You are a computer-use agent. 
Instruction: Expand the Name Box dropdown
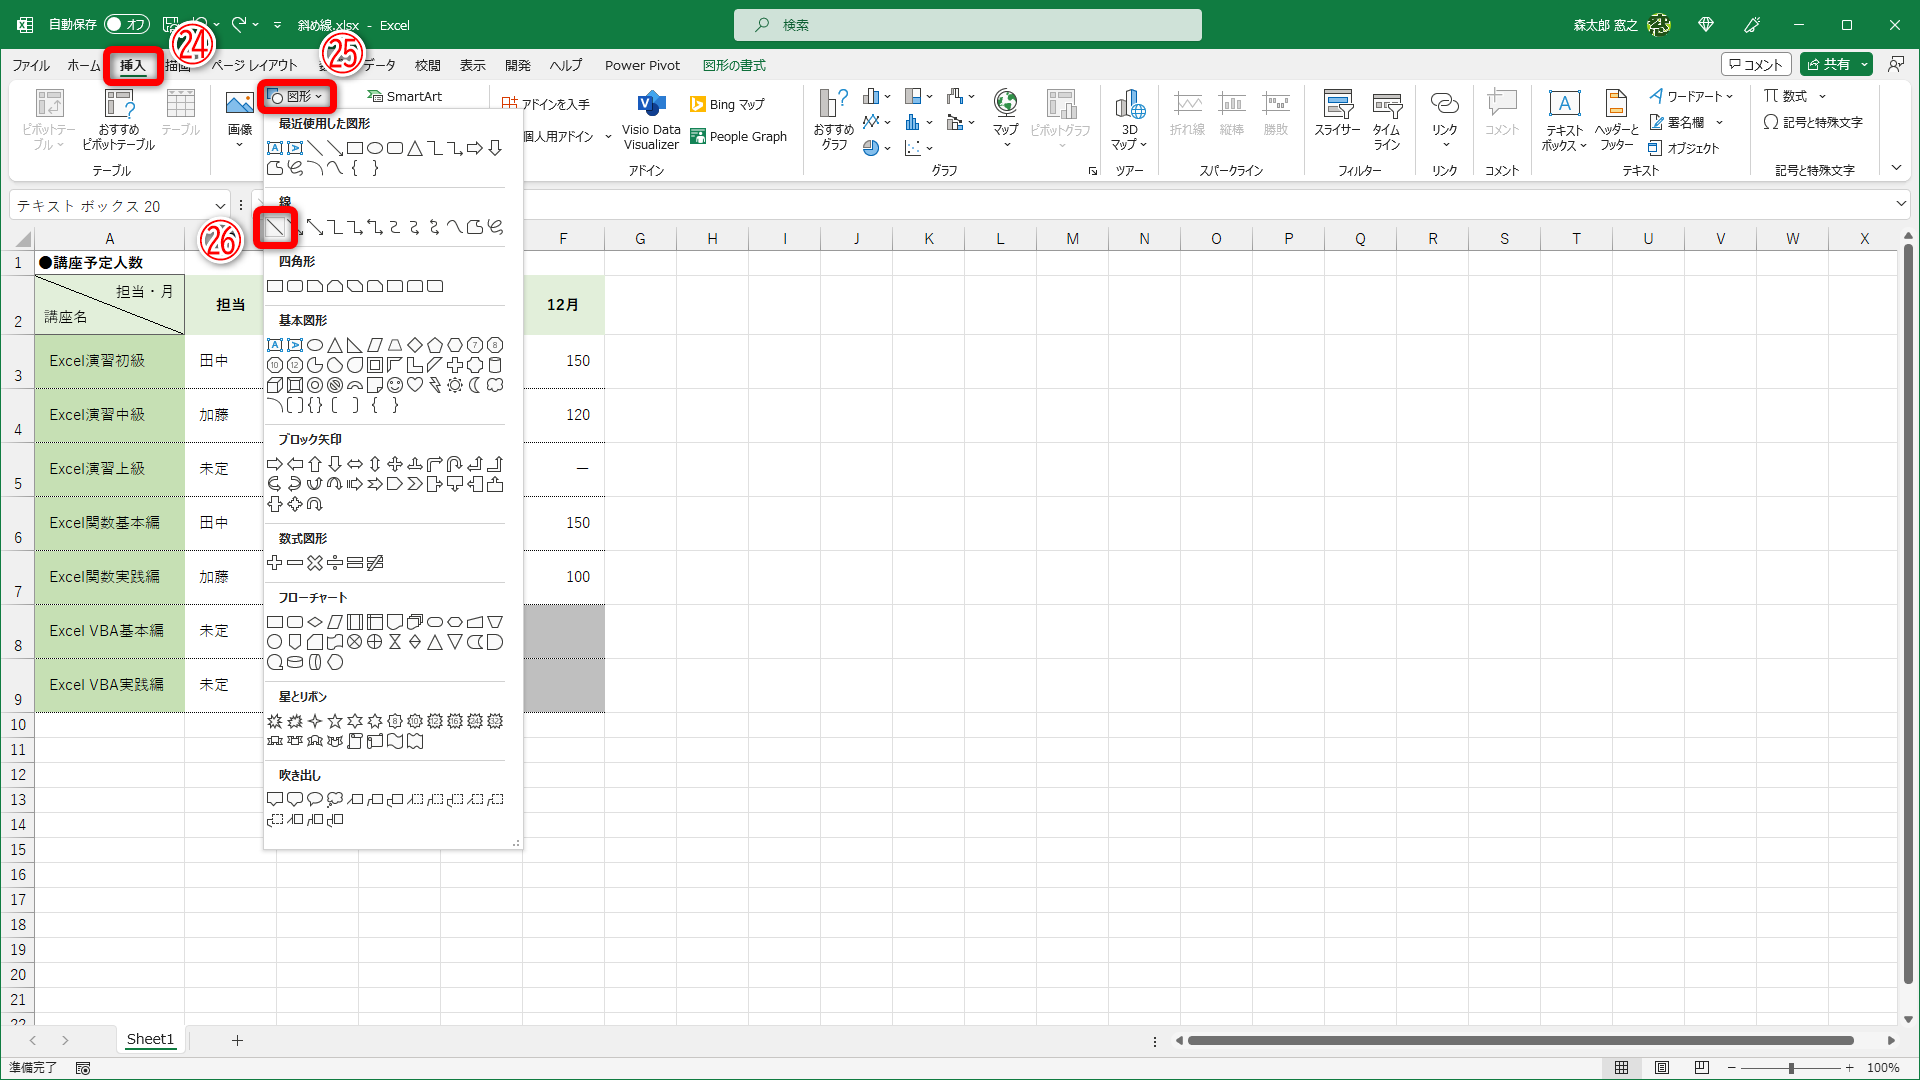(220, 206)
